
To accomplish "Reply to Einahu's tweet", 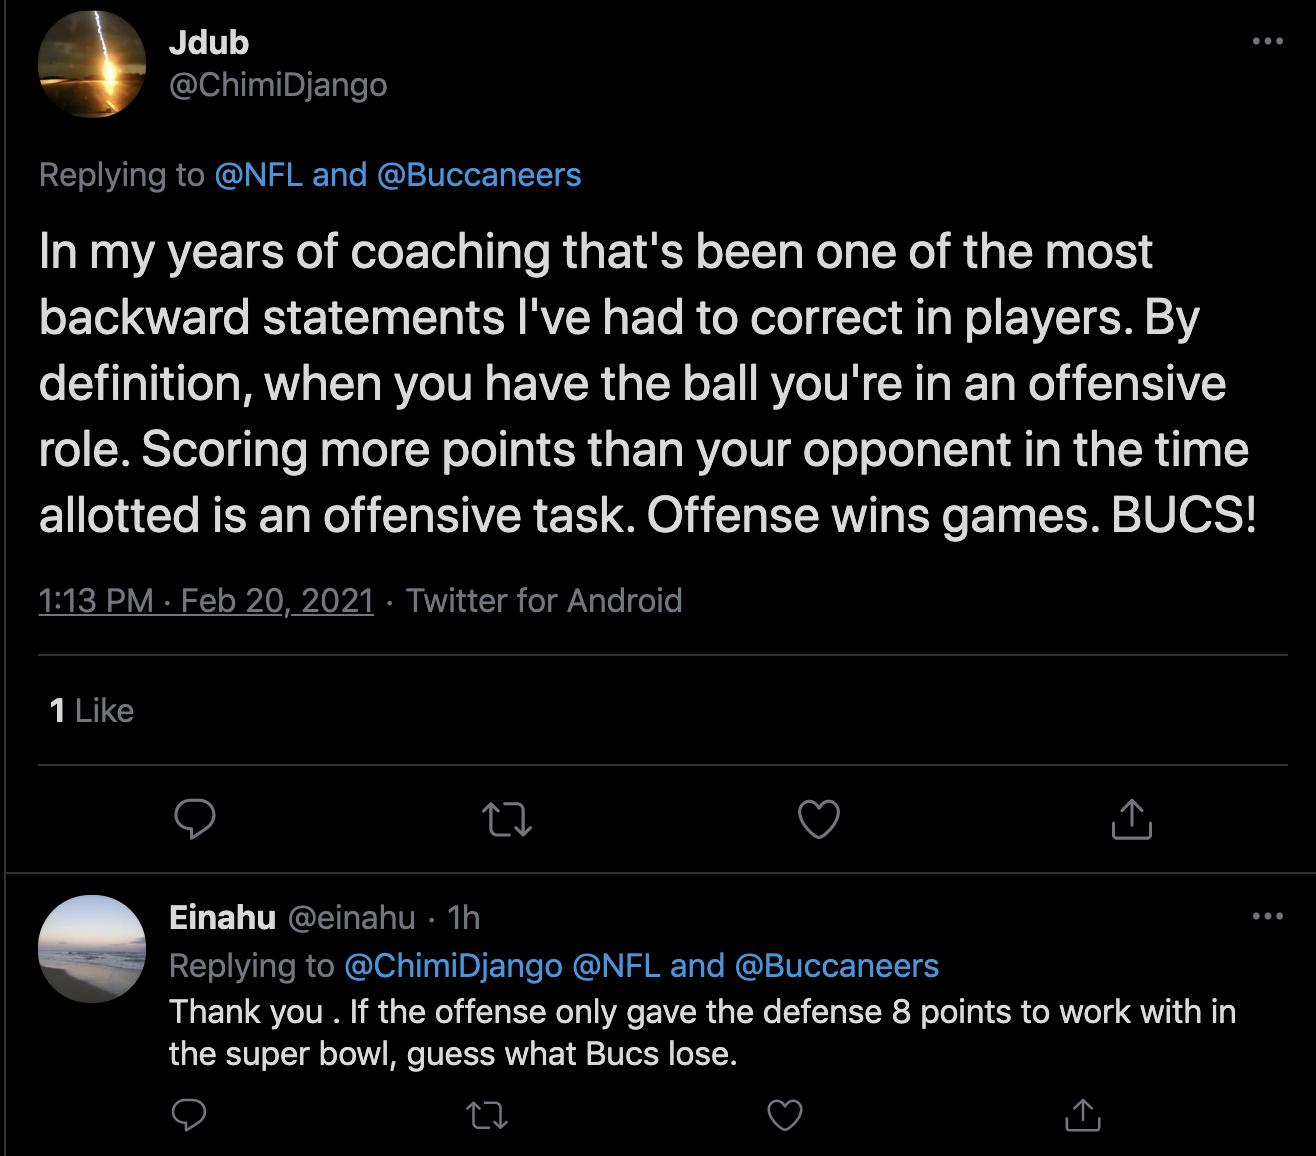I will coord(189,1114).
